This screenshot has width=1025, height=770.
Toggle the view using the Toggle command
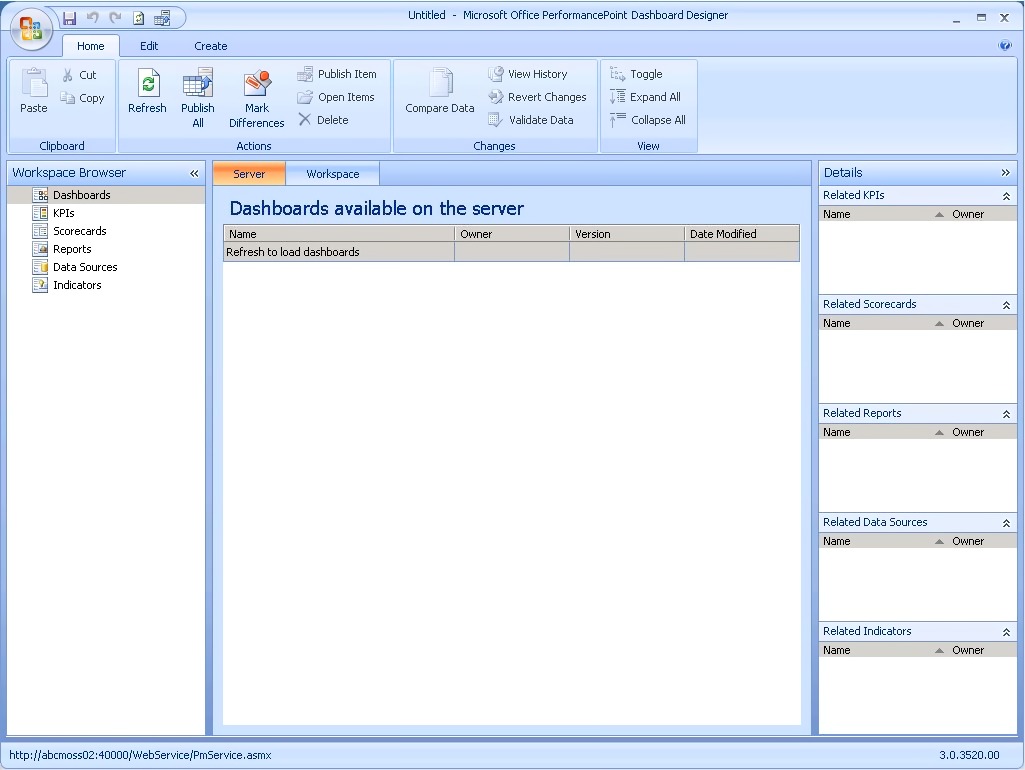click(x=636, y=73)
